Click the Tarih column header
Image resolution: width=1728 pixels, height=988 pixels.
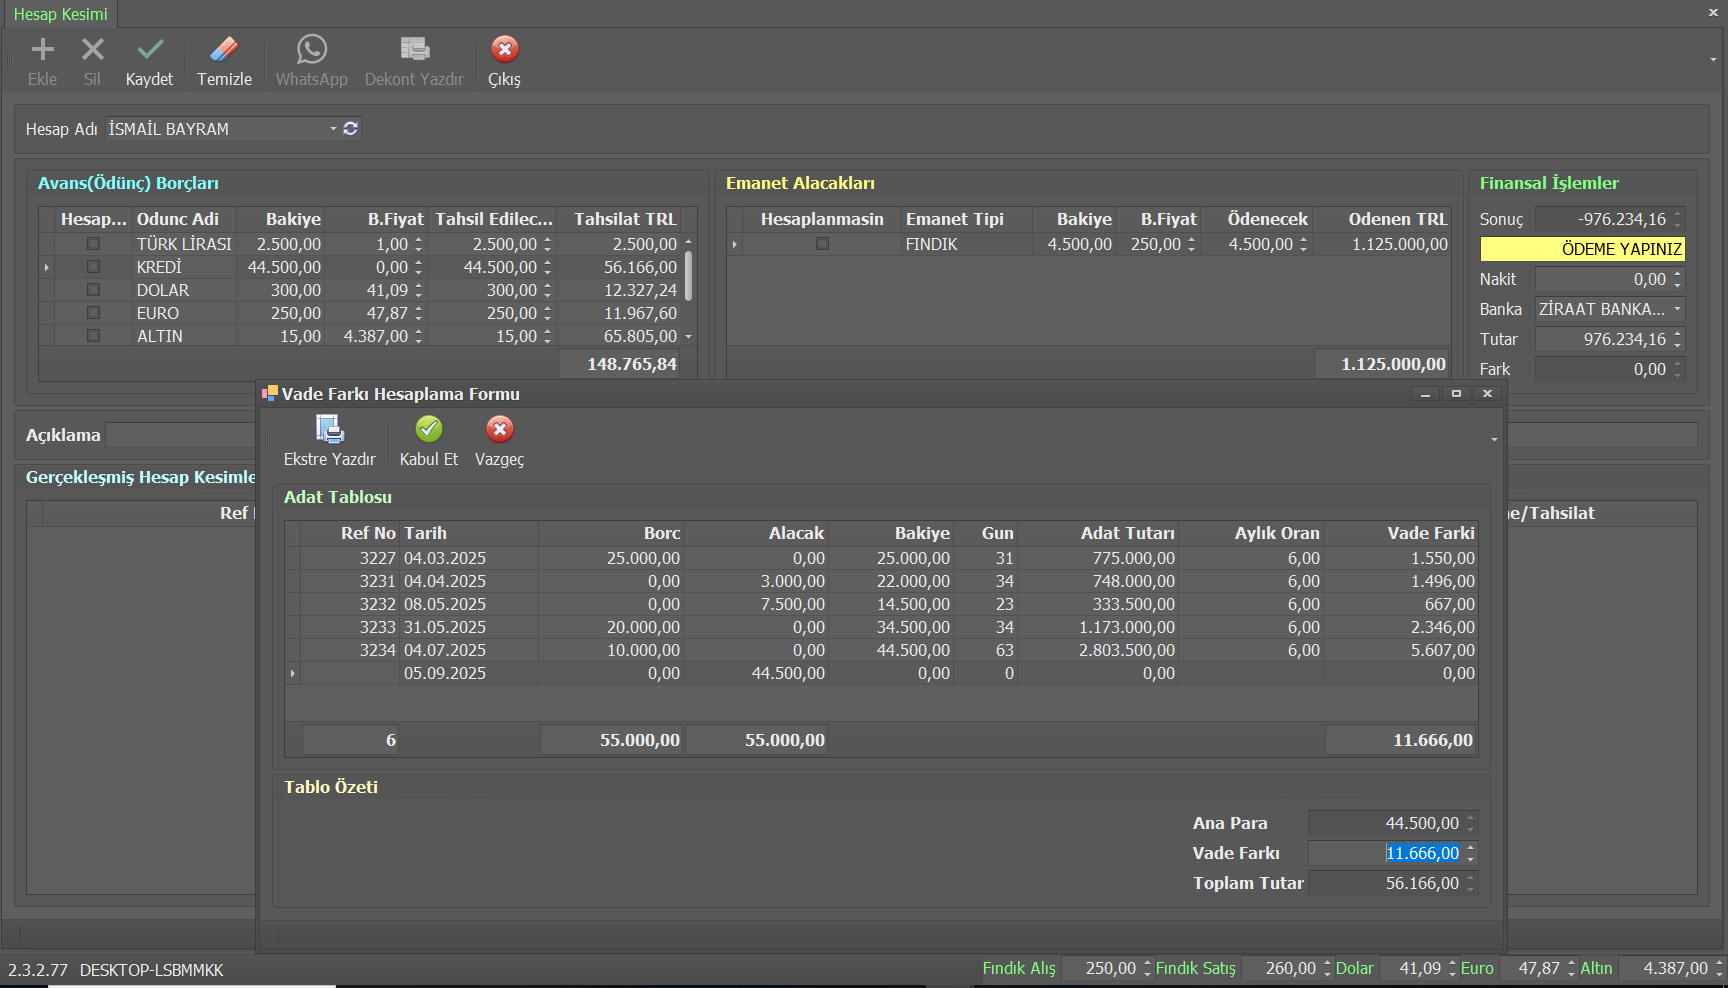point(426,533)
